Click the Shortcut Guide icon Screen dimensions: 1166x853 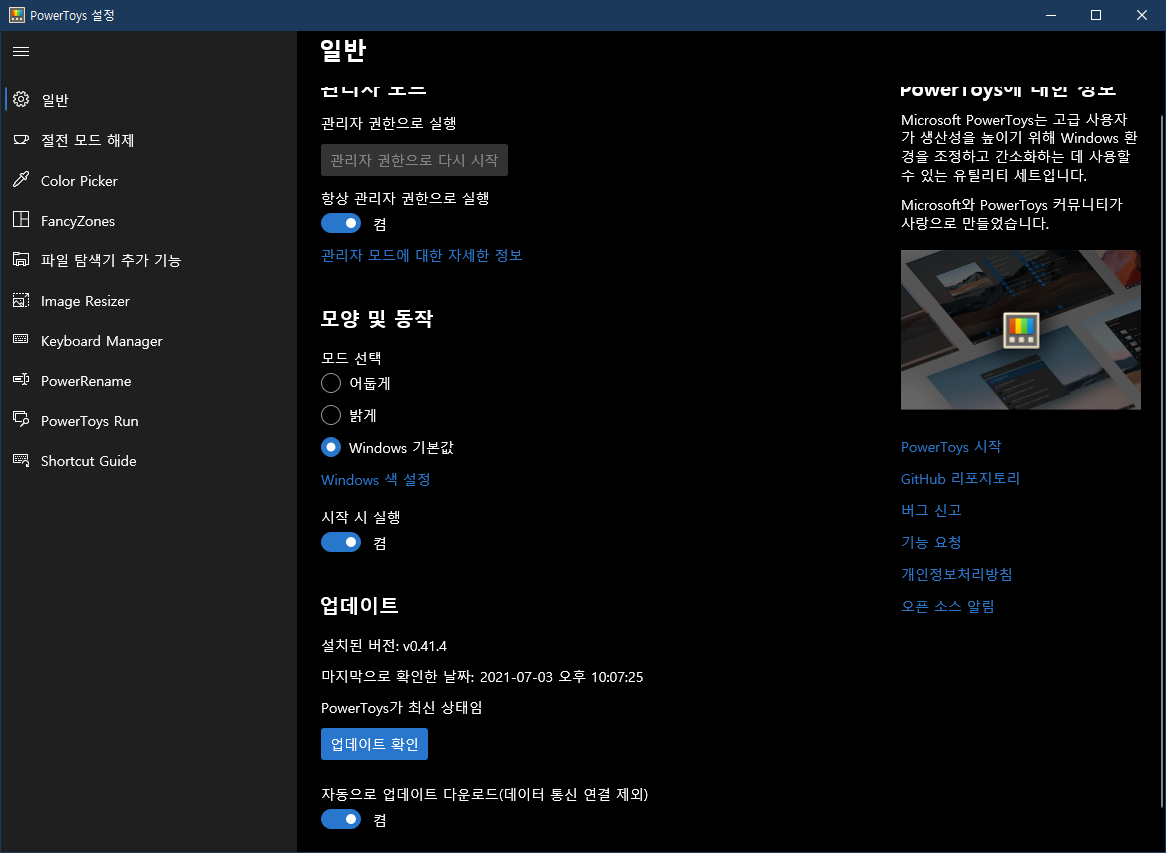click(x=21, y=460)
